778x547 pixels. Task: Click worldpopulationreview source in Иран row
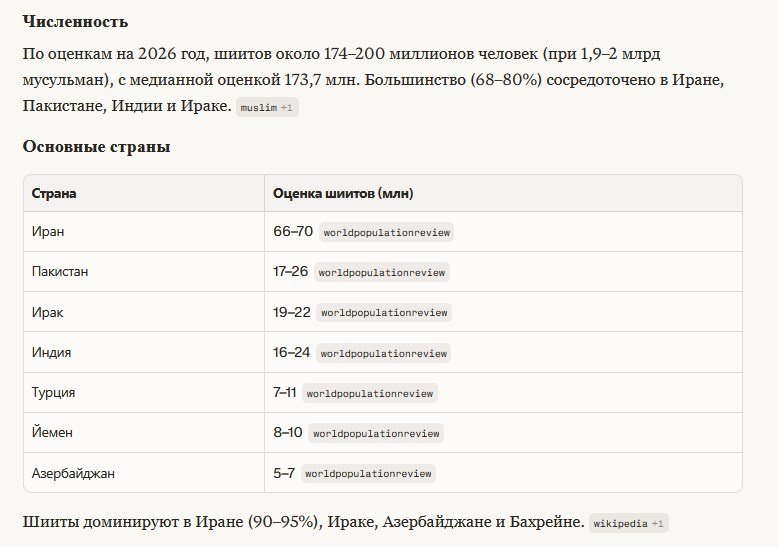pos(386,232)
